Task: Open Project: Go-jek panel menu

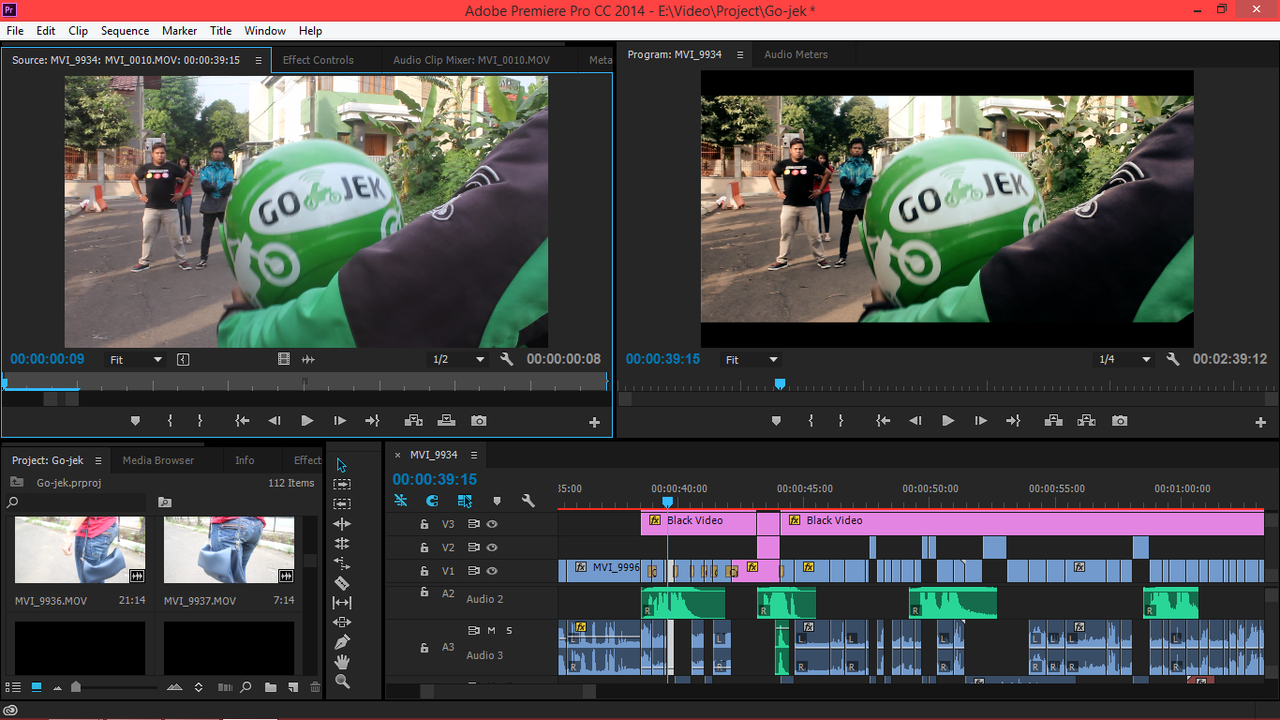Action: tap(98, 461)
